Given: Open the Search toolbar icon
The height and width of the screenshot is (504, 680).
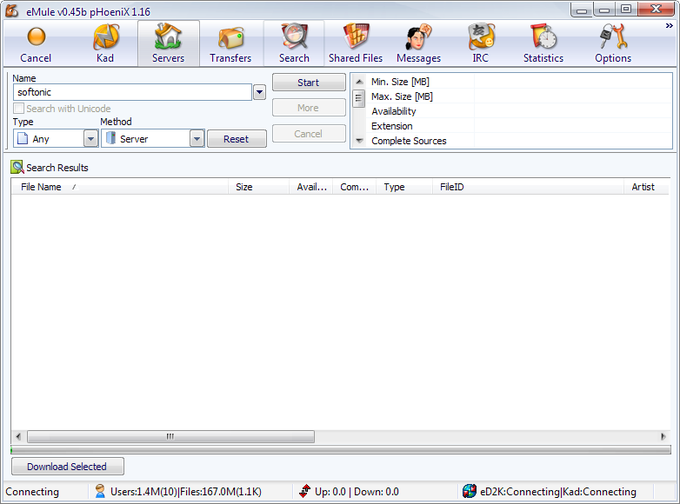Looking at the screenshot, I should (294, 44).
